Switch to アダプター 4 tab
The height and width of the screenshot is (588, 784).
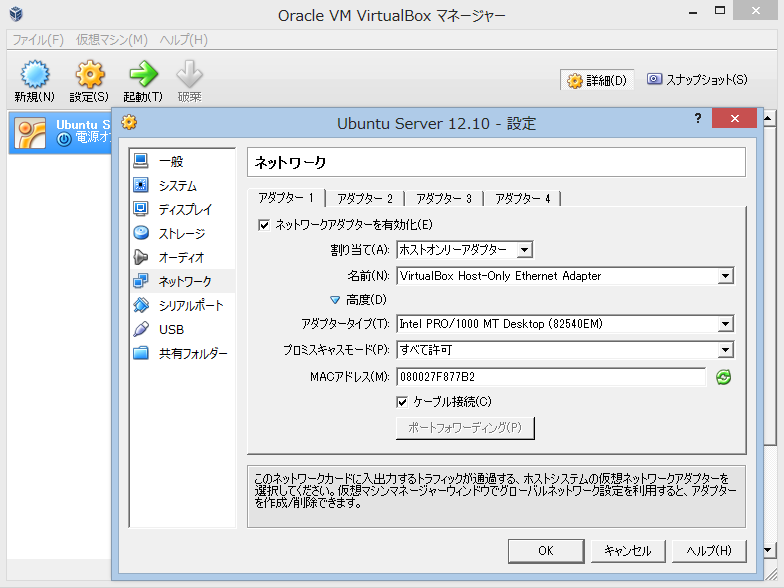(x=522, y=198)
